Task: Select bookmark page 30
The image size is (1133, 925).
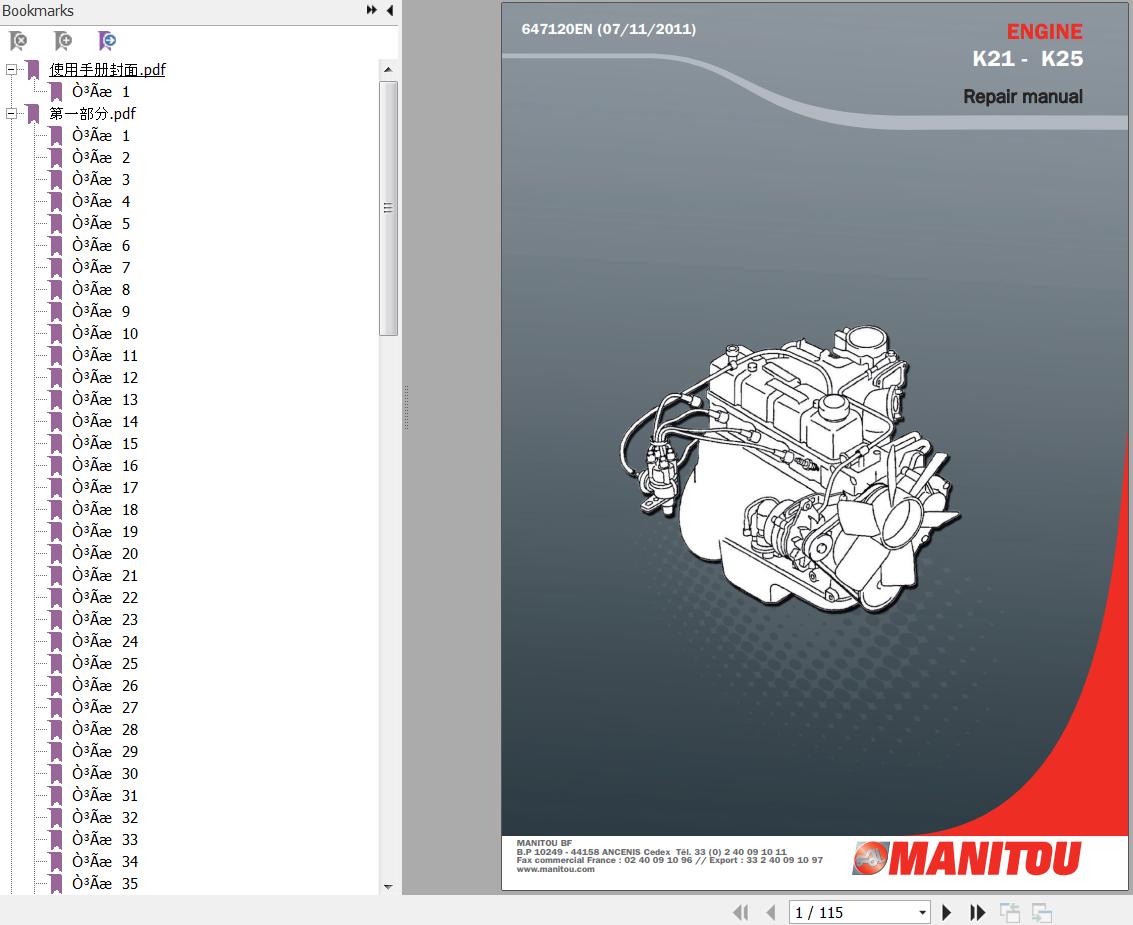Action: point(105,774)
